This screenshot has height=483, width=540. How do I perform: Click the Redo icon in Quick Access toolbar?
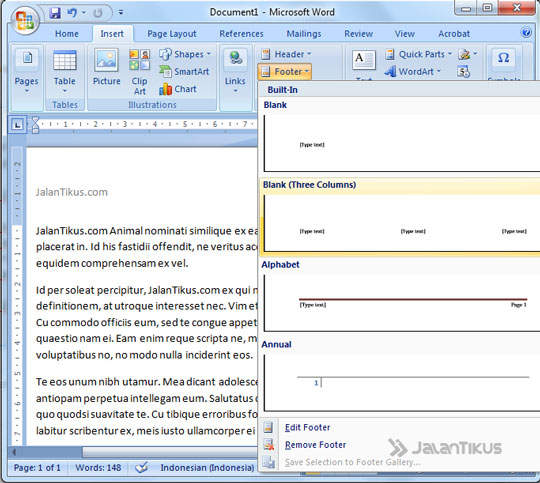pos(98,13)
